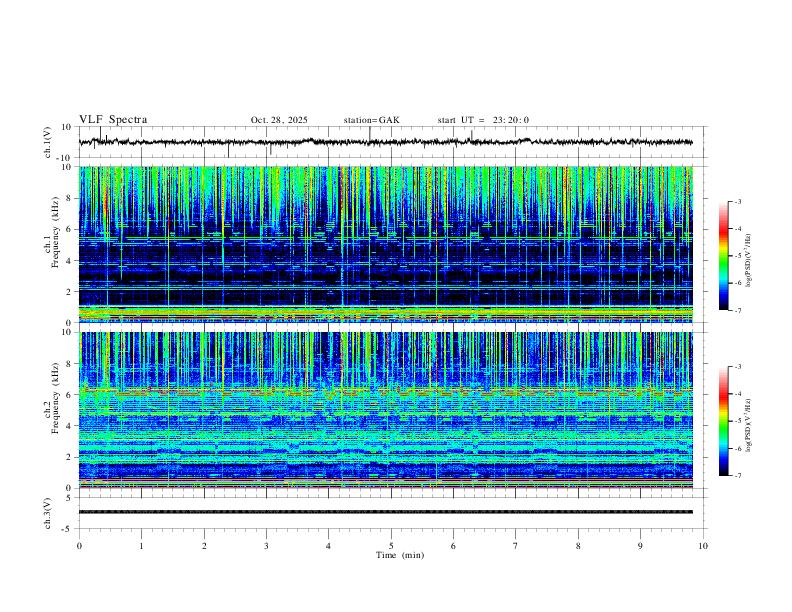Image resolution: width=792 pixels, height=612 pixels.
Task: Click the upper PSD color scale bar
Action: [x=724, y=256]
